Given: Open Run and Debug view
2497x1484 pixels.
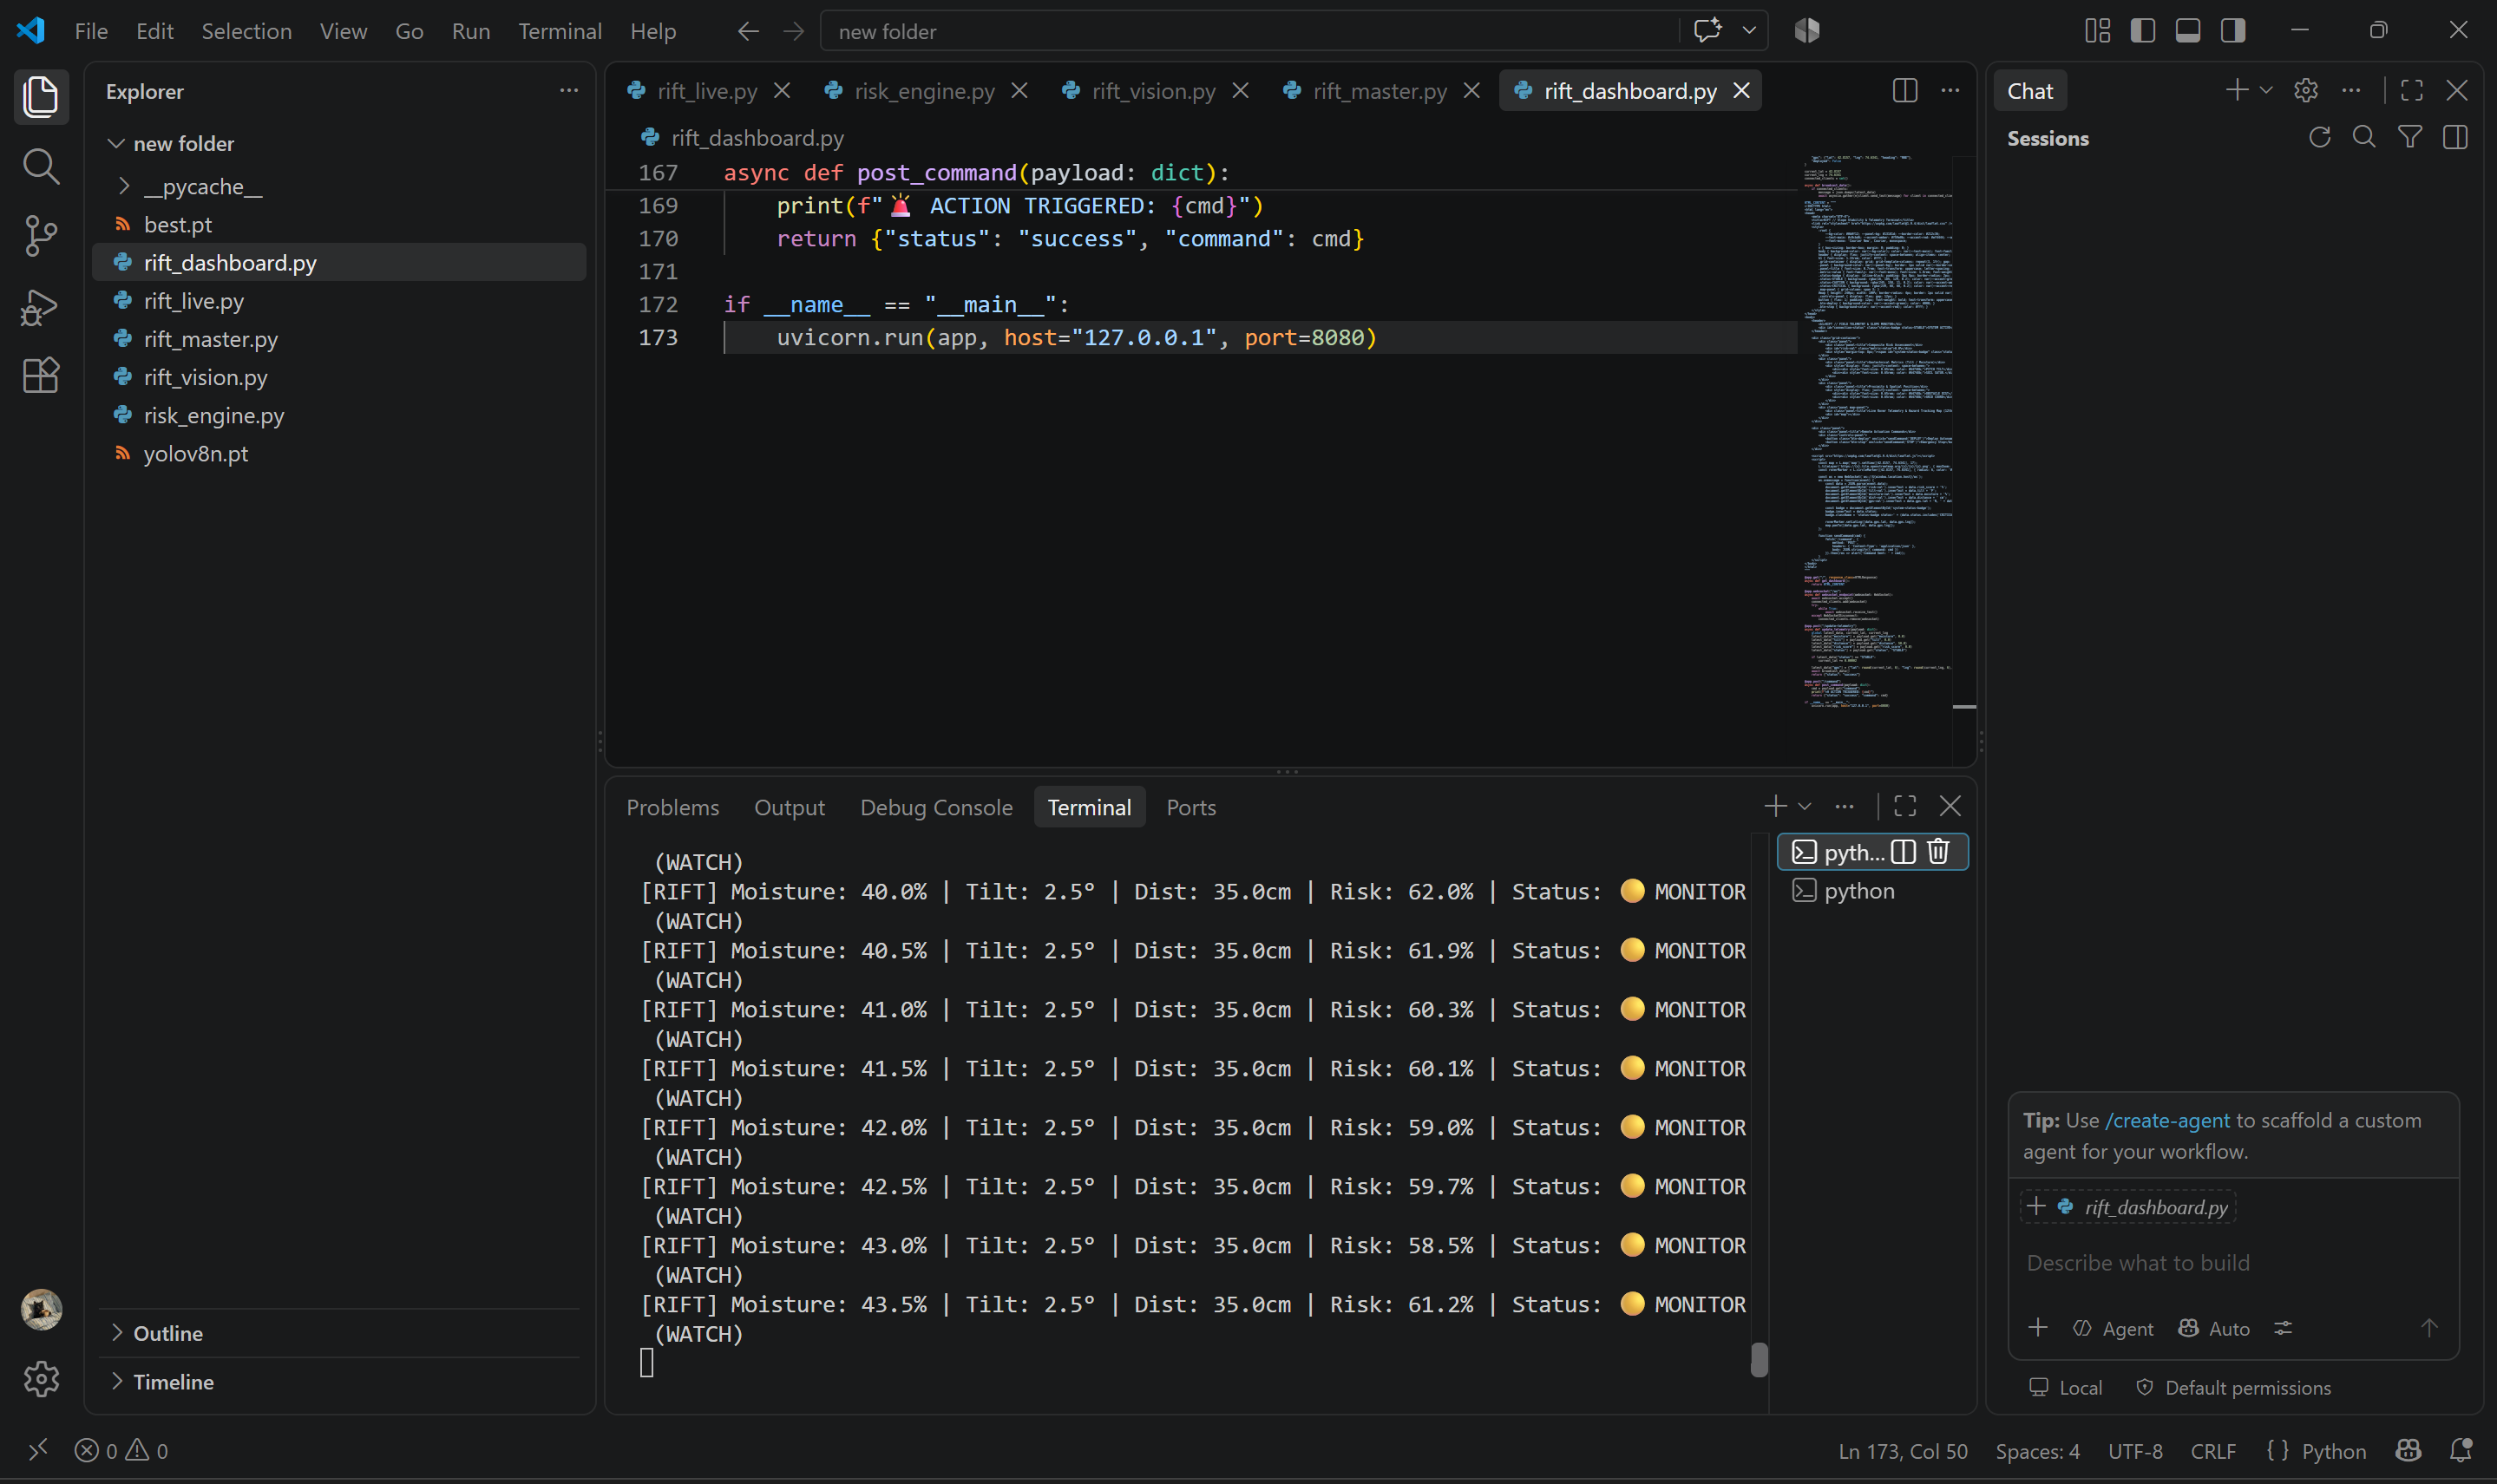Looking at the screenshot, I should (41, 307).
